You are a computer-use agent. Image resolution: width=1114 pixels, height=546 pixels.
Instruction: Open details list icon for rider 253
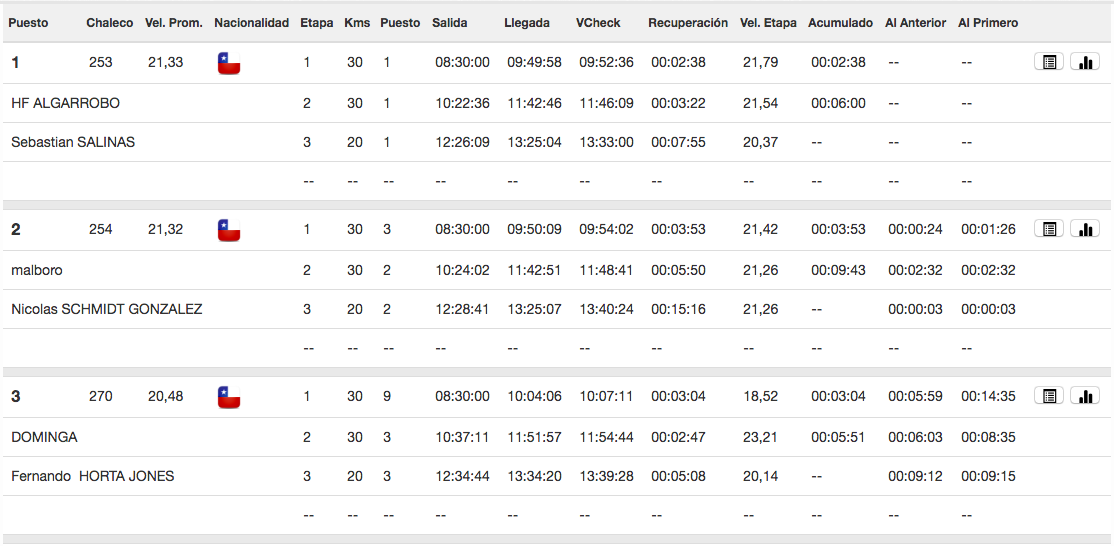coord(1049,62)
